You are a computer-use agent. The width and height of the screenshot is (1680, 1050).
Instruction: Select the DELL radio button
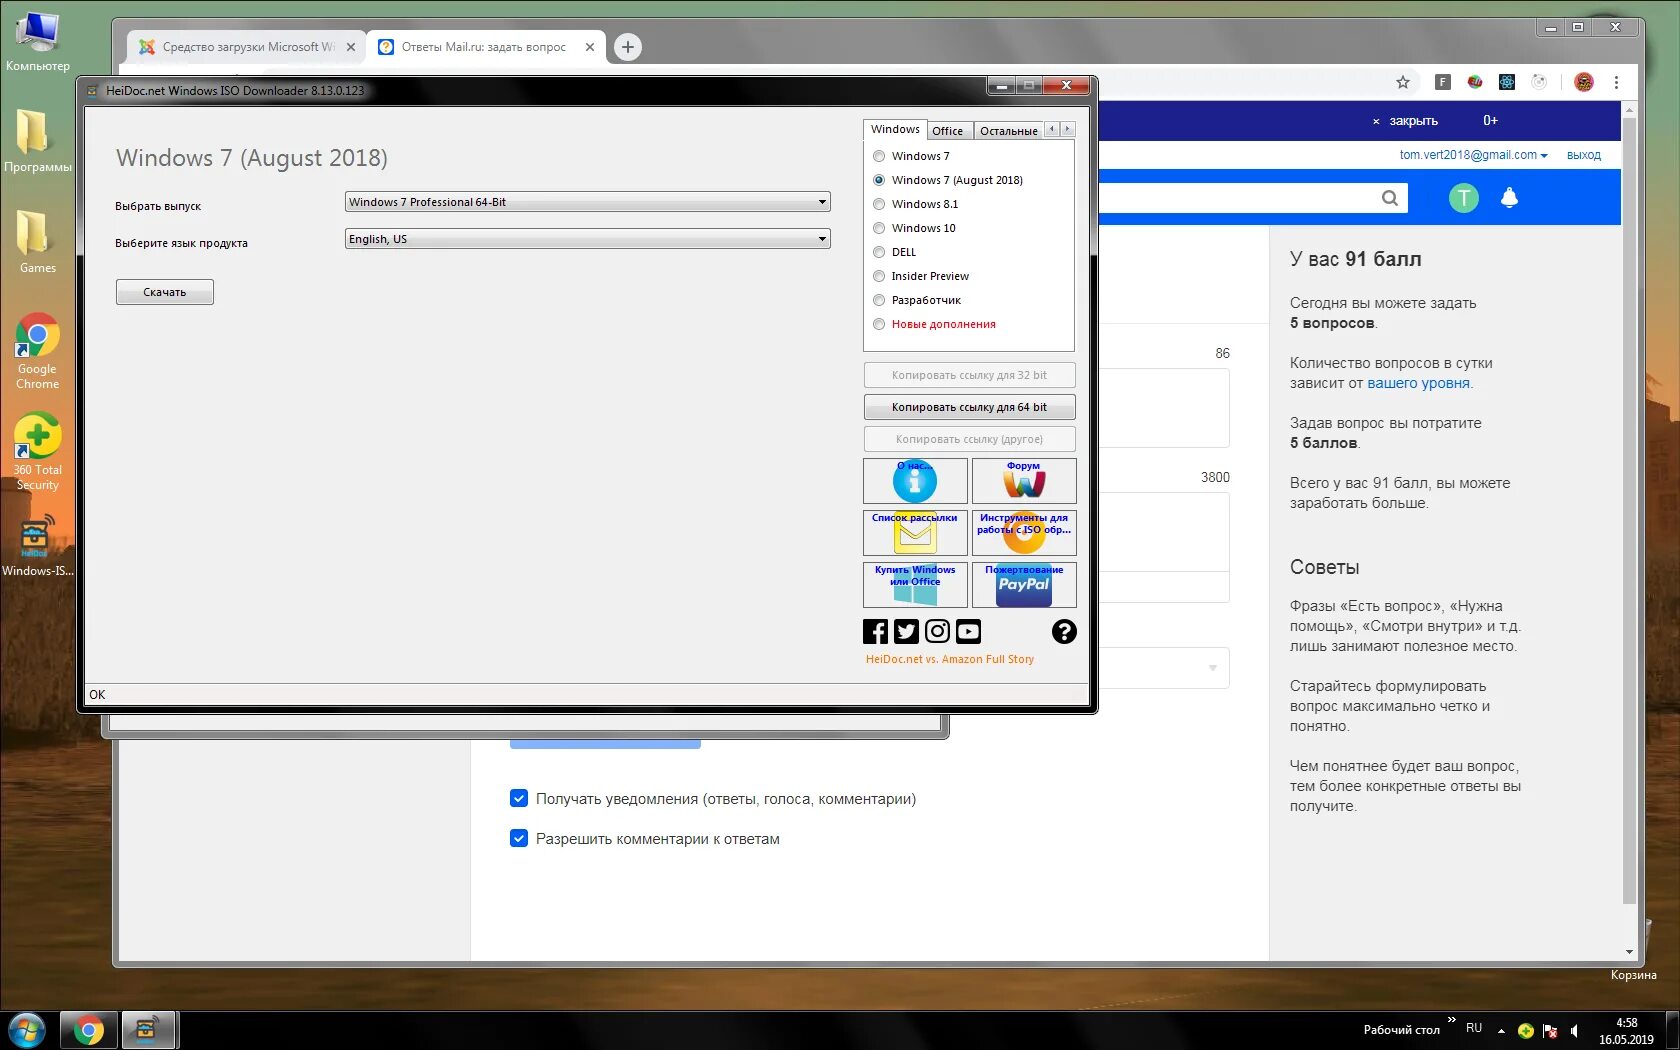879,252
